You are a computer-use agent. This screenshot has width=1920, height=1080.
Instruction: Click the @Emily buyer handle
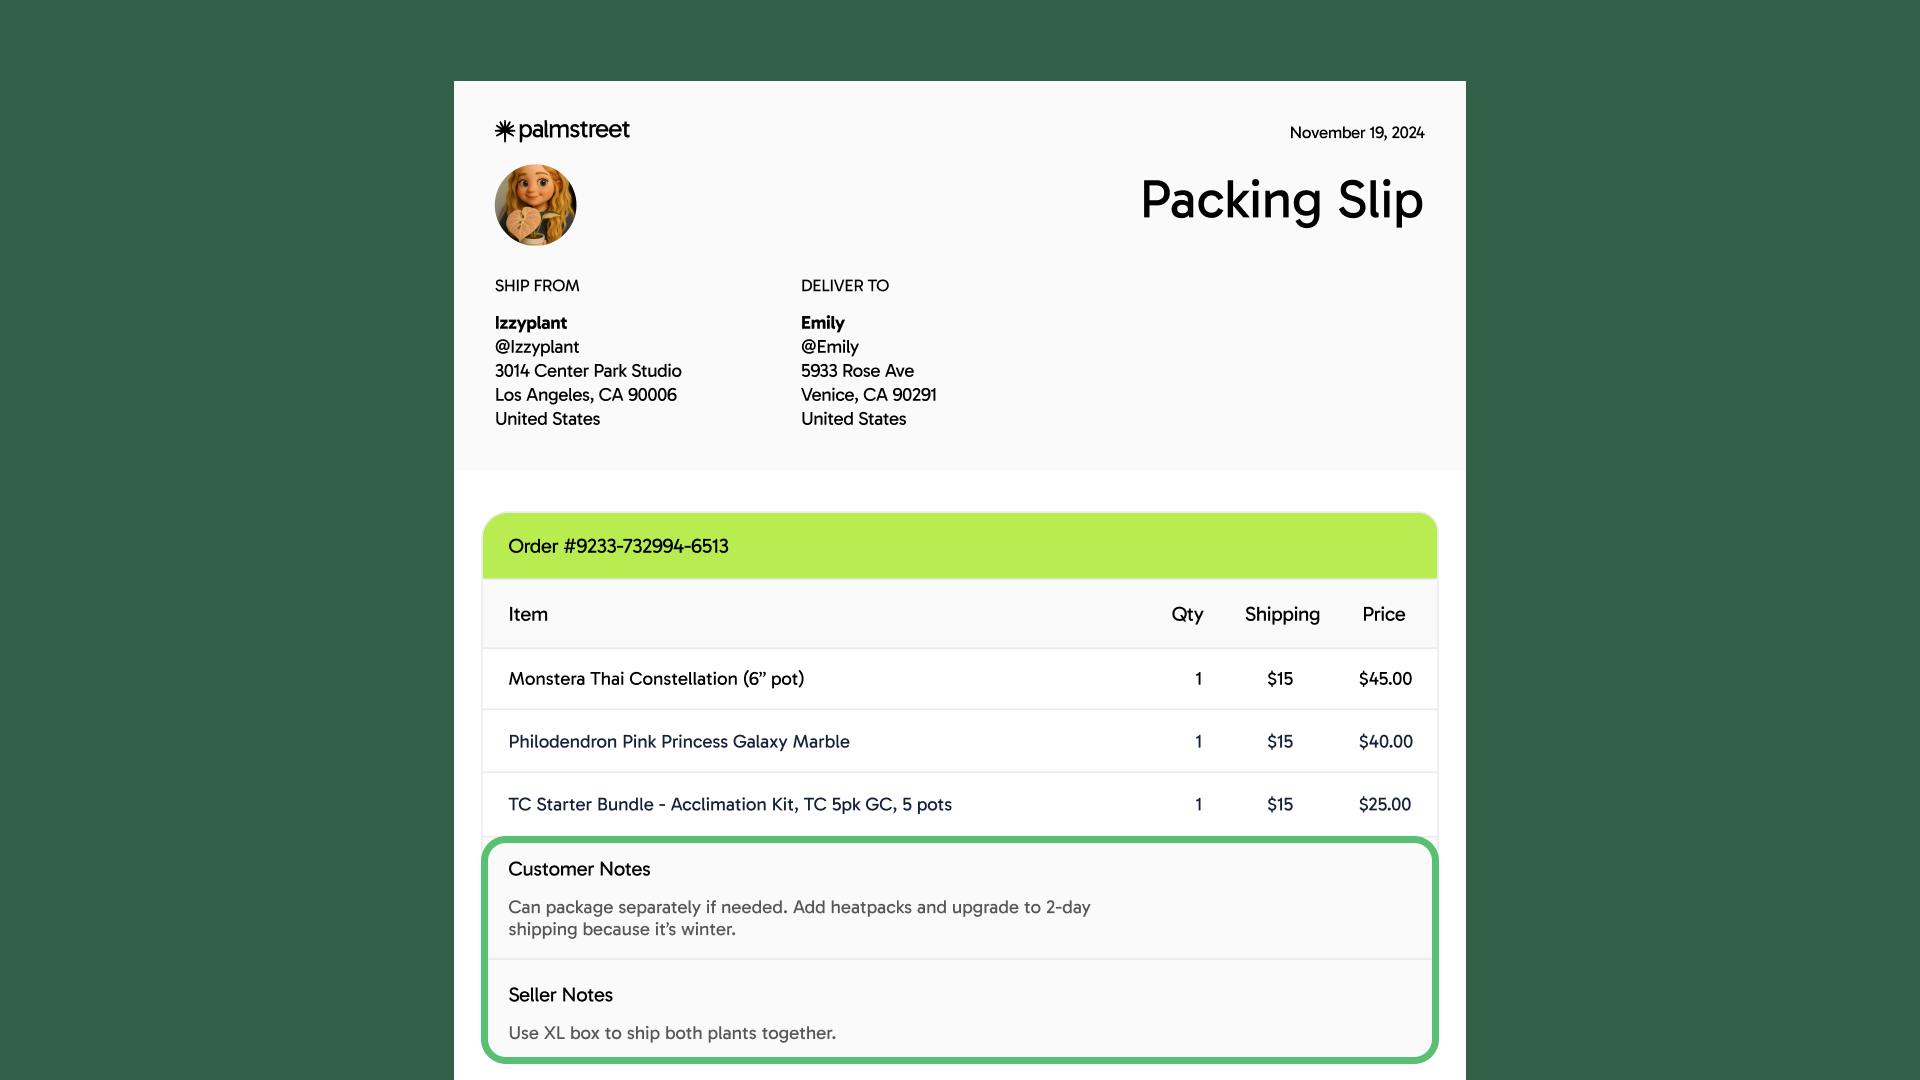point(830,347)
